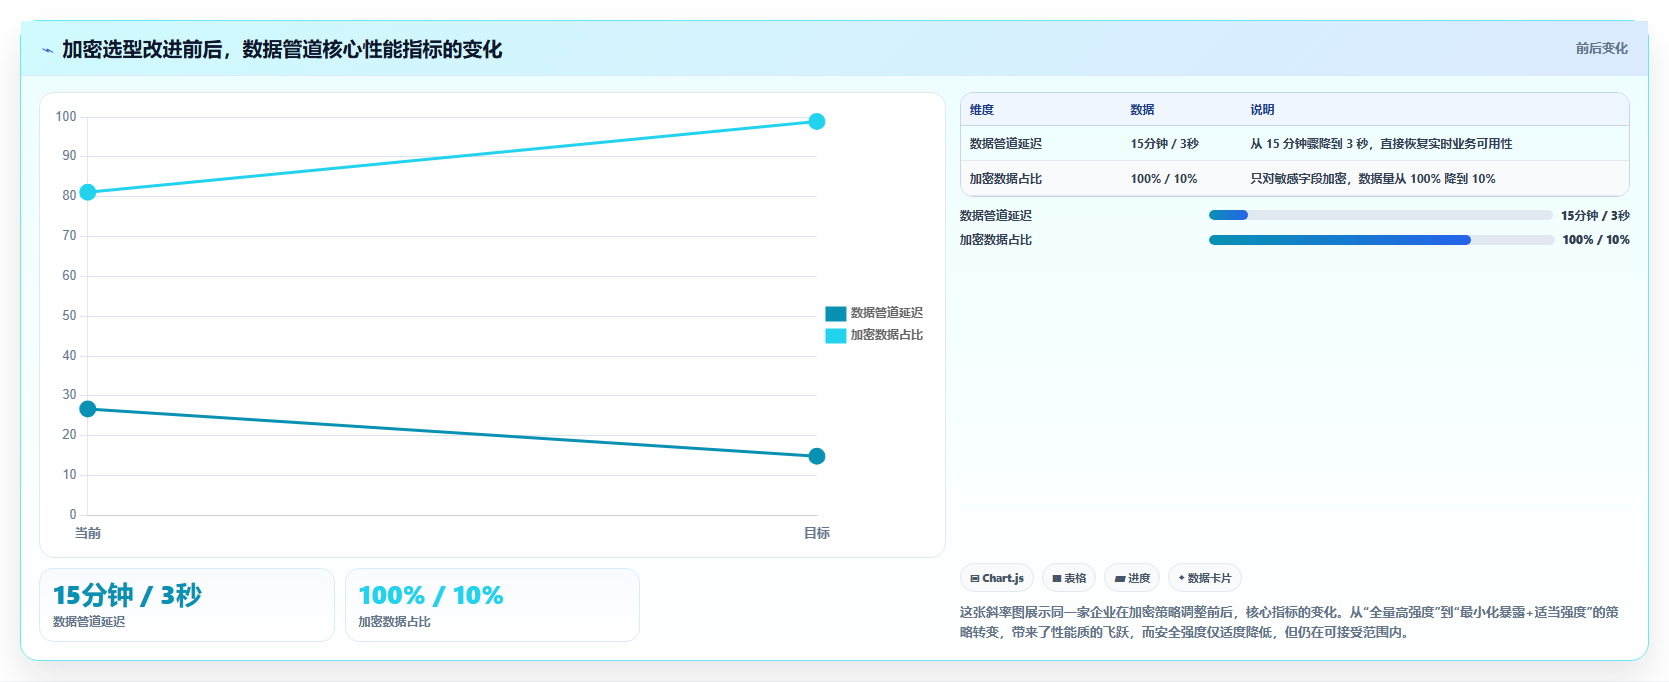Select the 加密数据占比 point at 目标

coord(817,122)
